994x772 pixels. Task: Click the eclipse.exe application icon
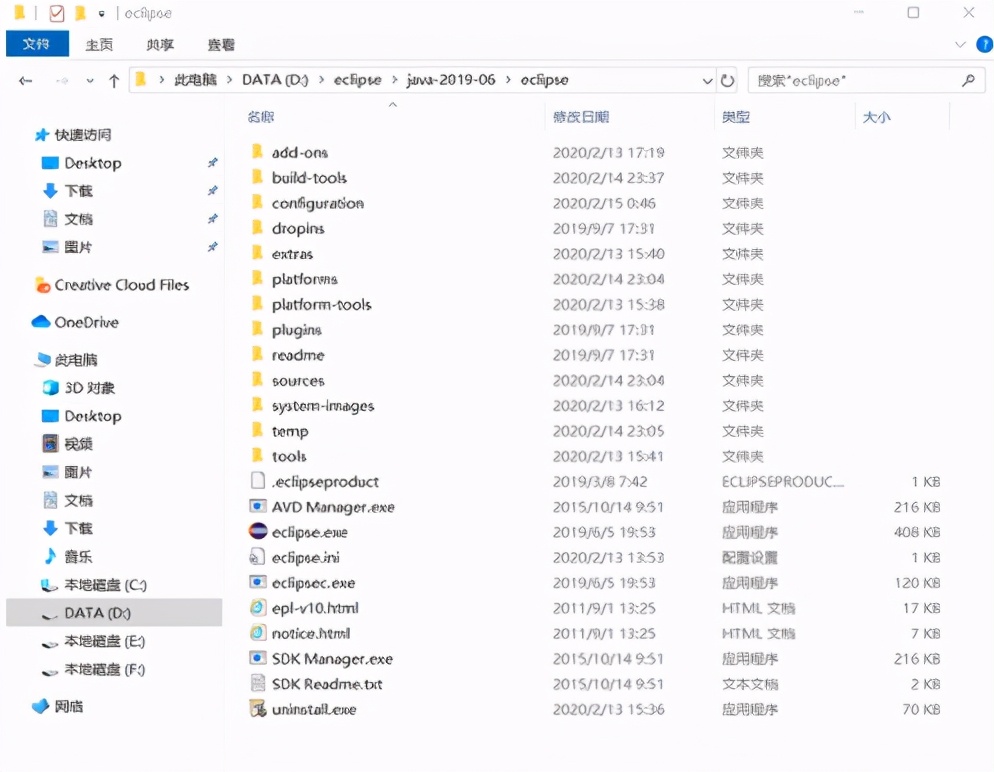pos(257,531)
